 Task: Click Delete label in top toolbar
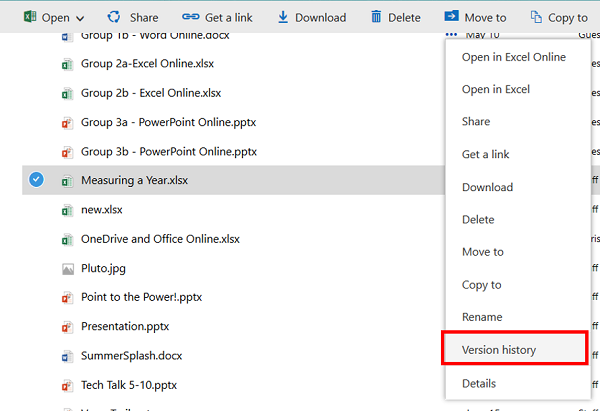(x=404, y=18)
